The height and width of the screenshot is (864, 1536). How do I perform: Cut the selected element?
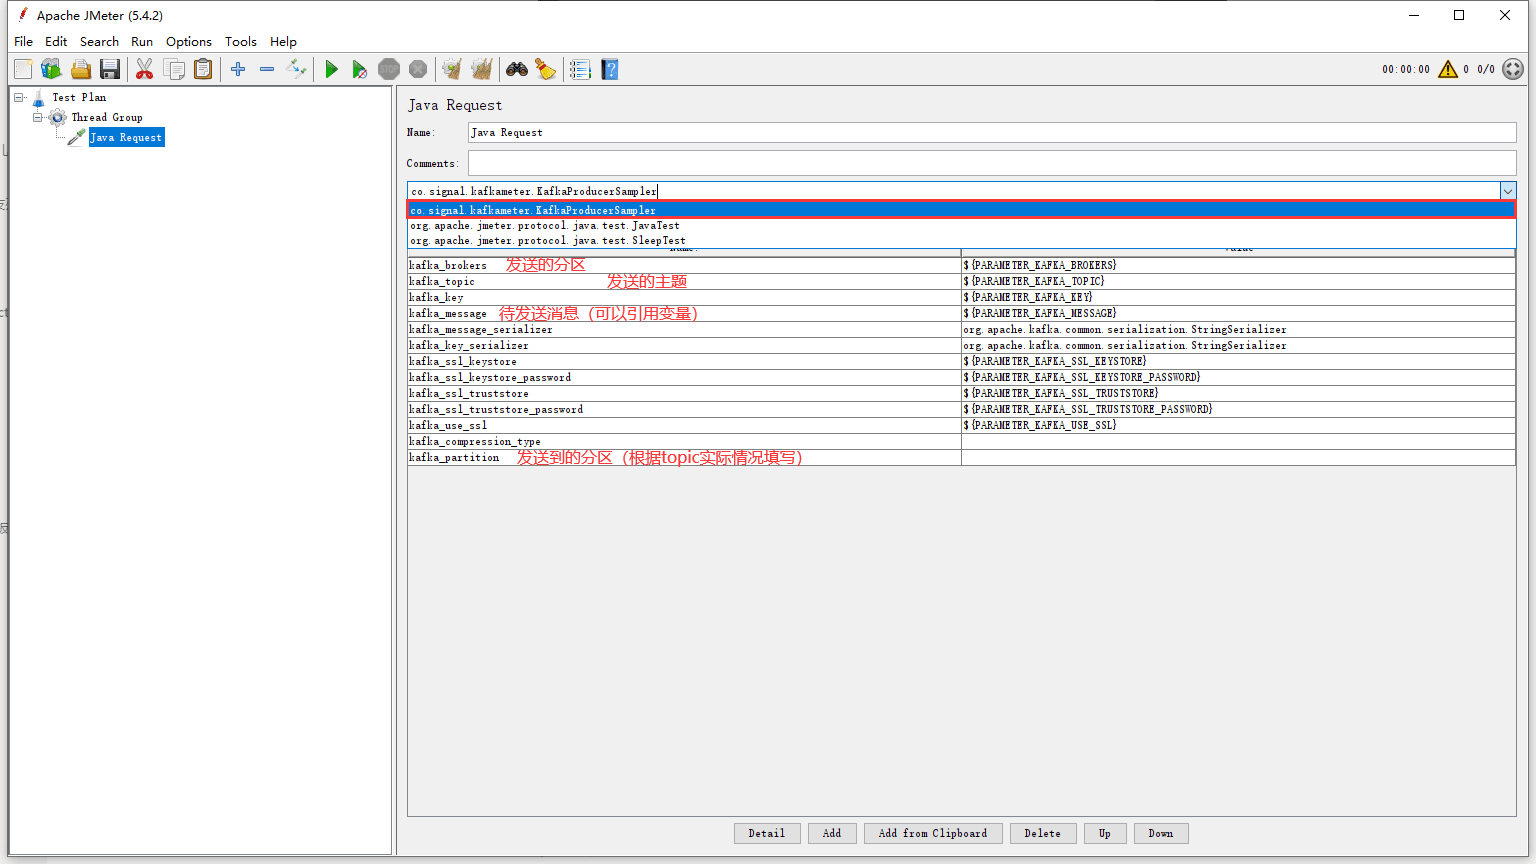pos(145,69)
